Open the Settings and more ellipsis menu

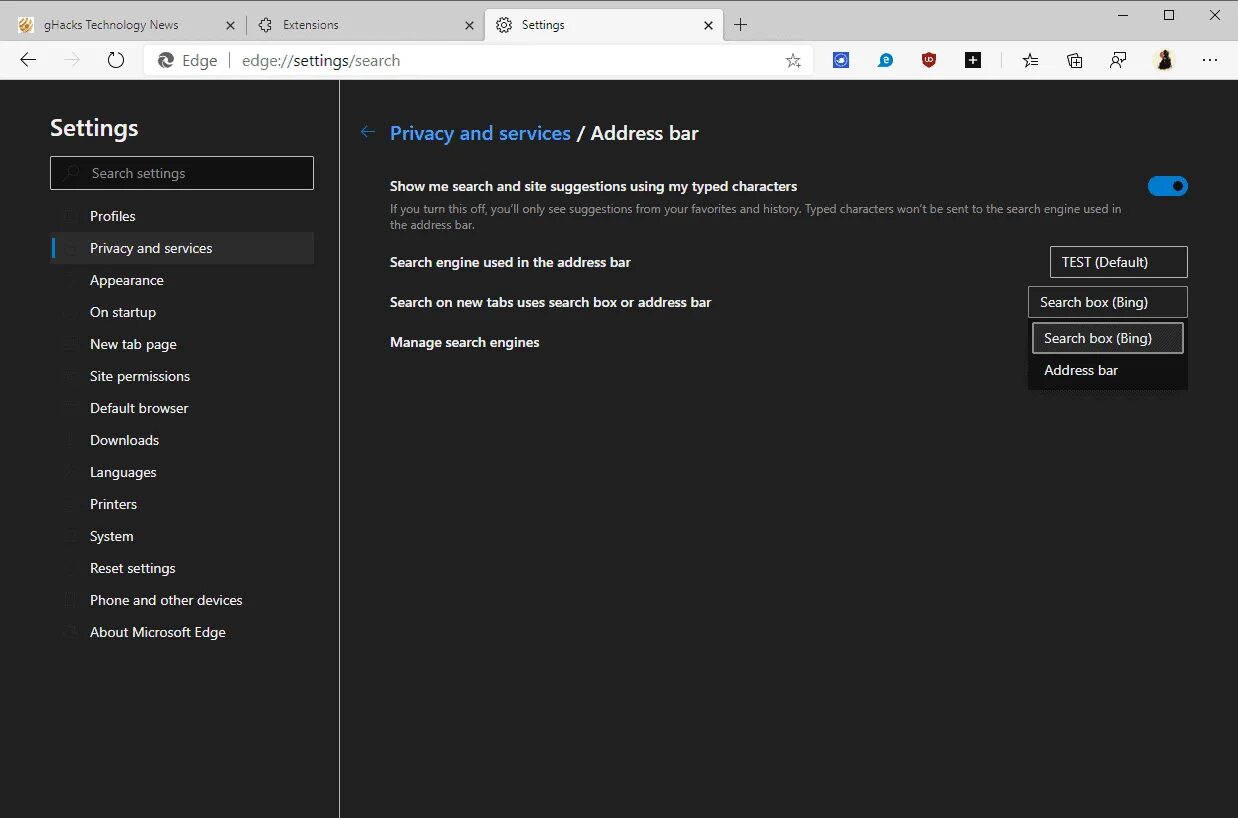click(1210, 60)
